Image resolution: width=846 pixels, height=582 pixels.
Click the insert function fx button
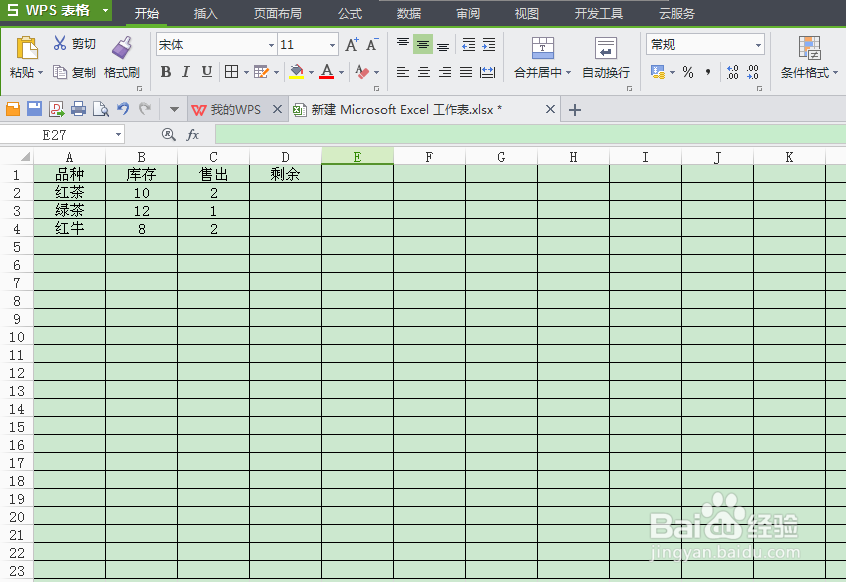tap(193, 135)
